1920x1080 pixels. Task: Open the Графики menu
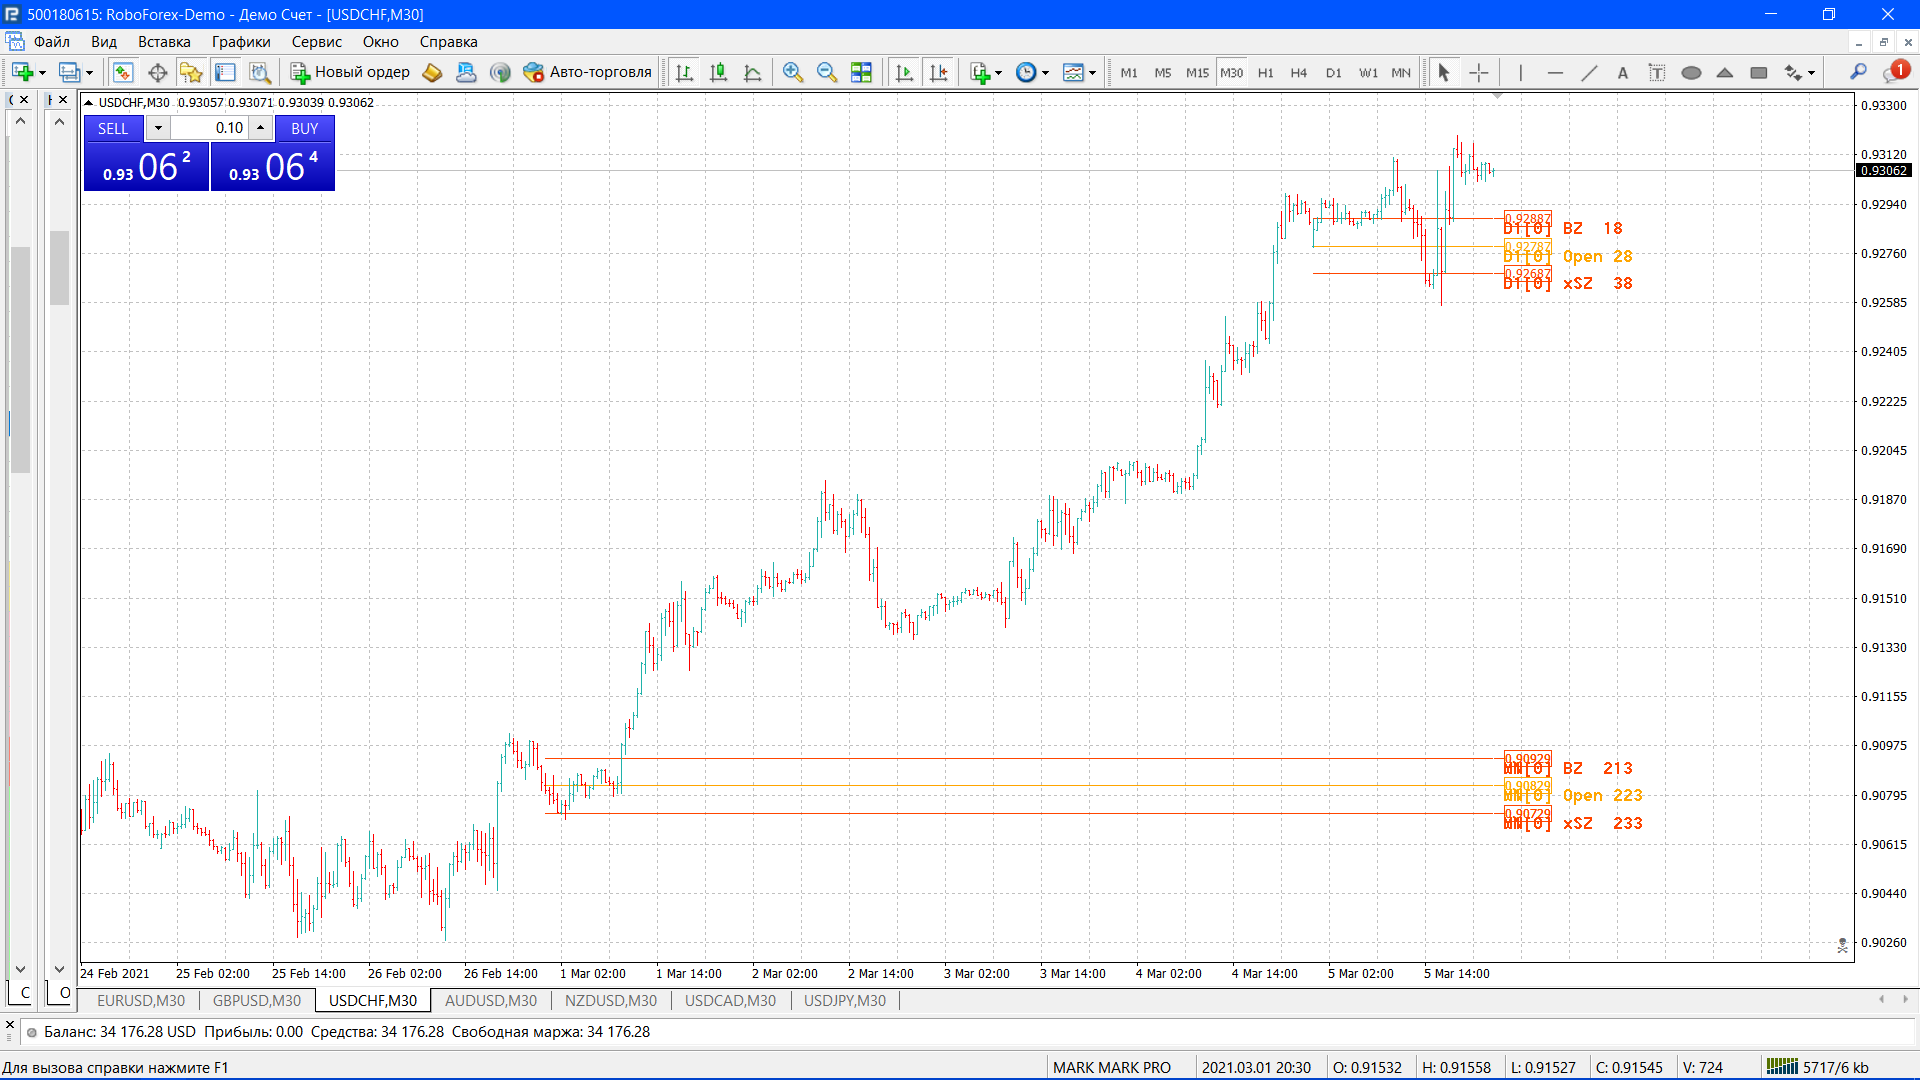pyautogui.click(x=240, y=42)
